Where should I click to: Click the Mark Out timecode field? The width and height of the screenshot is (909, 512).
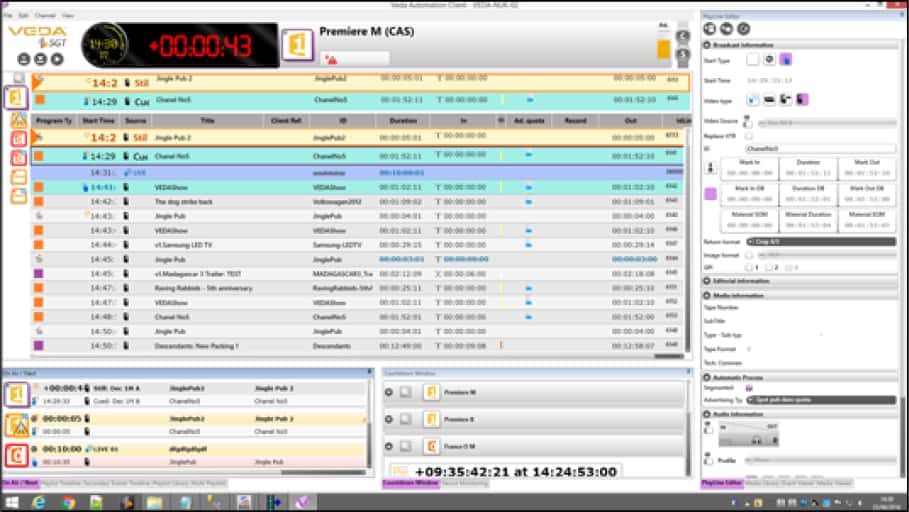(867, 173)
